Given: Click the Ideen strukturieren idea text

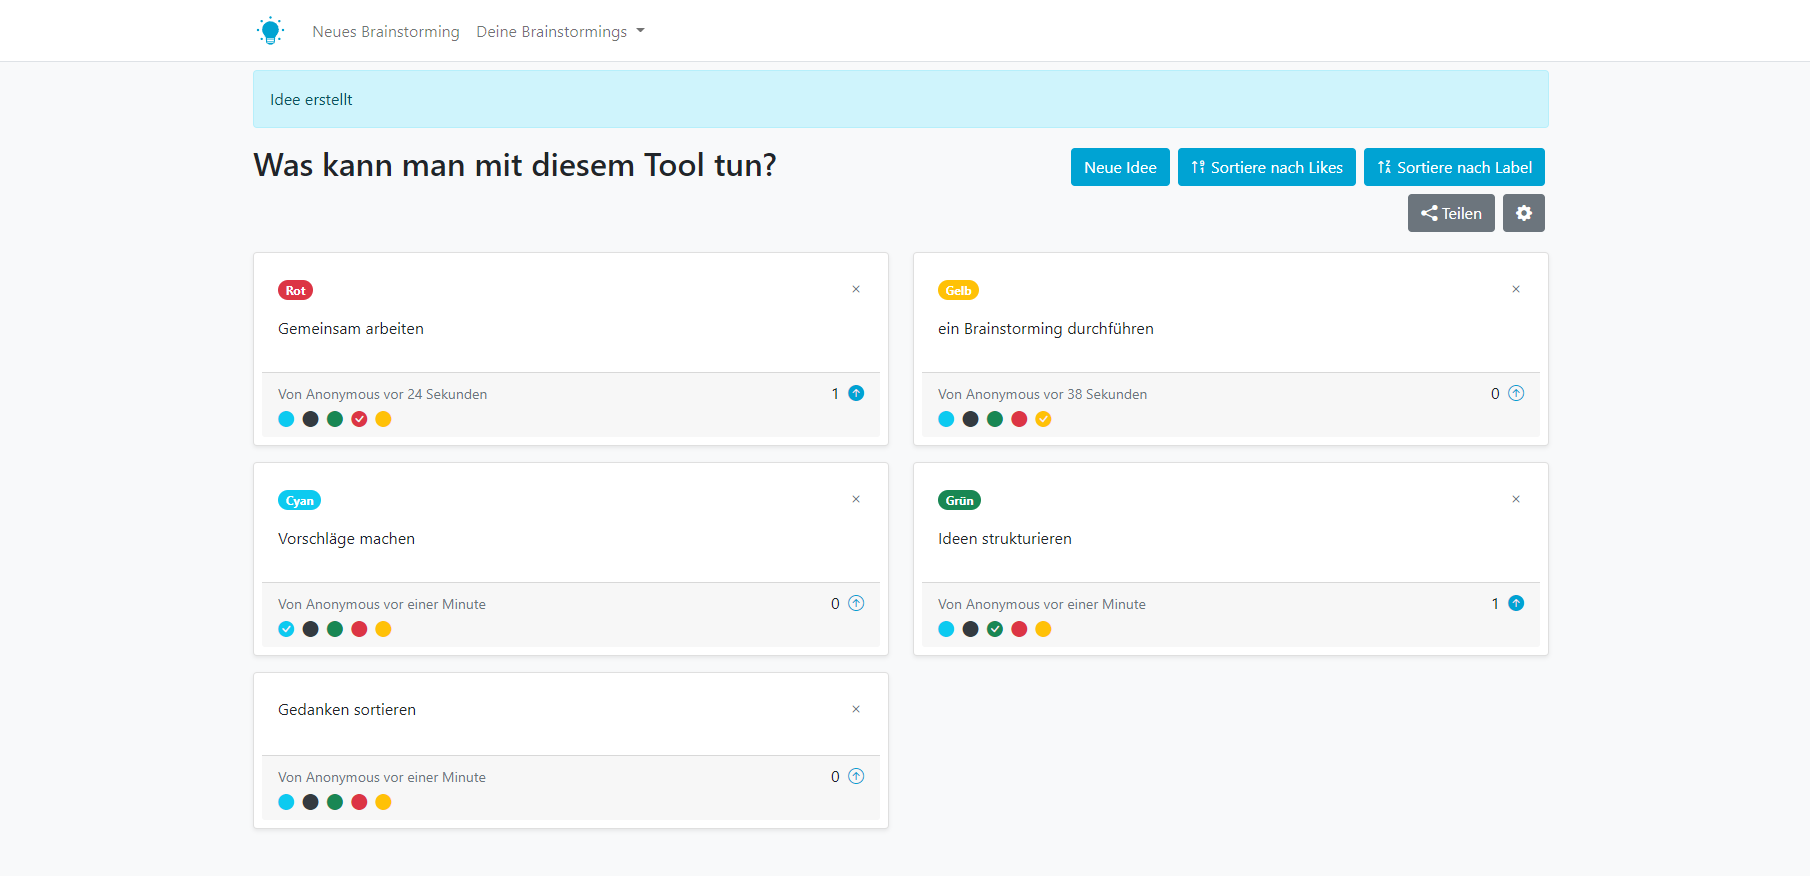Looking at the screenshot, I should coord(1005,539).
